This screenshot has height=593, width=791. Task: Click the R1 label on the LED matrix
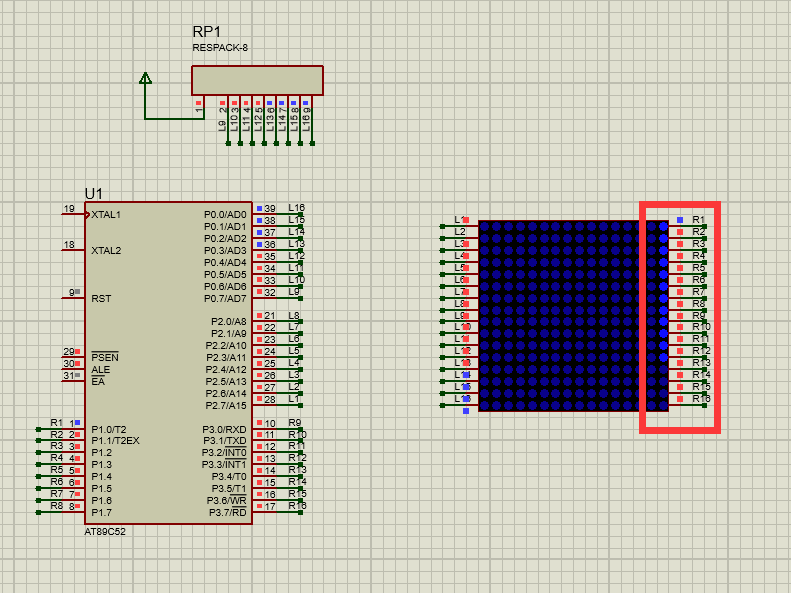click(x=698, y=220)
